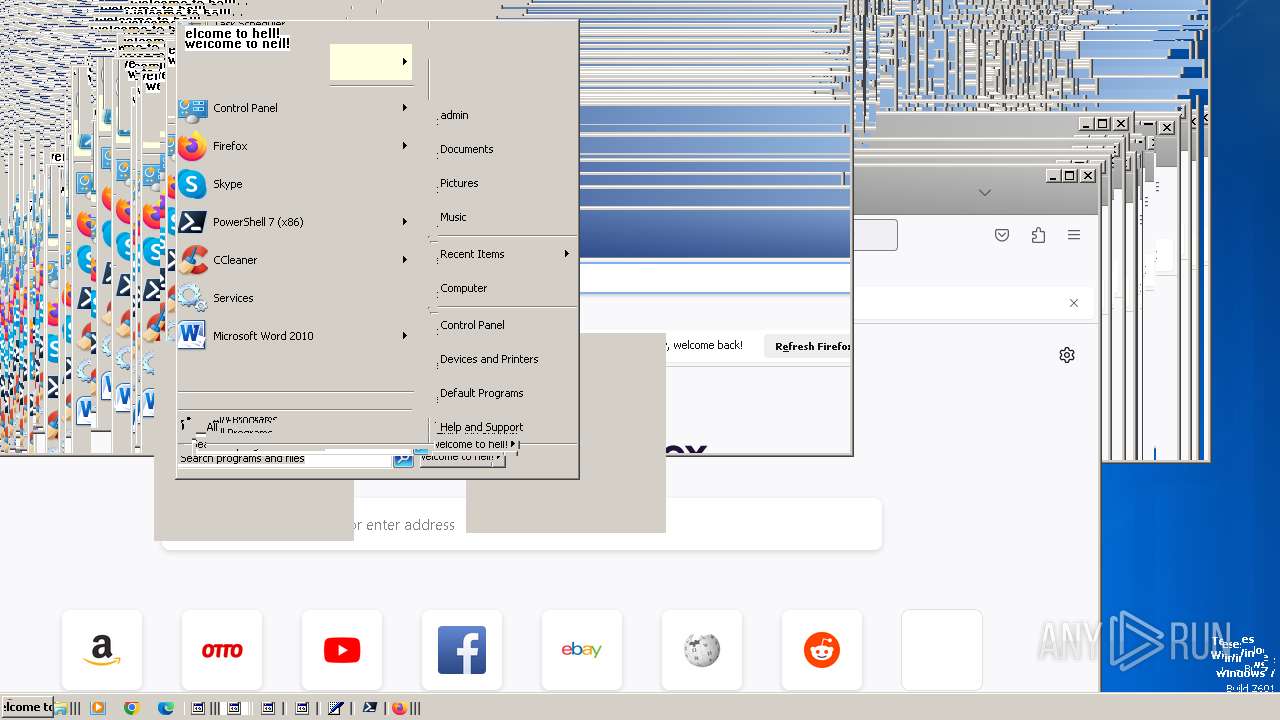This screenshot has width=1280, height=720.
Task: Open new tab settings gear in Firefox
Action: click(x=1067, y=355)
